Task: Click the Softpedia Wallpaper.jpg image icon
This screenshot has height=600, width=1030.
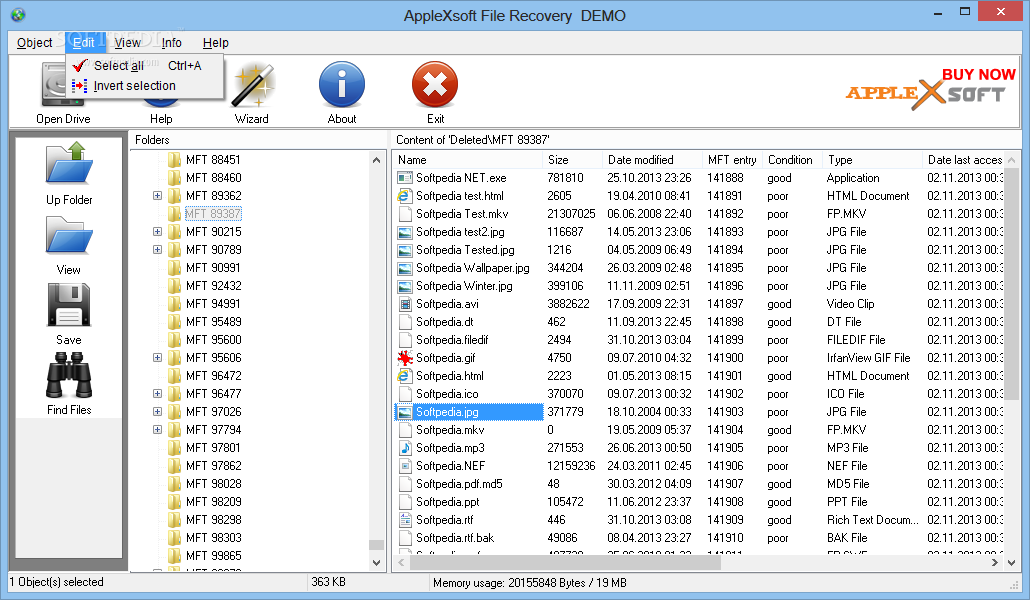Action: [x=405, y=268]
